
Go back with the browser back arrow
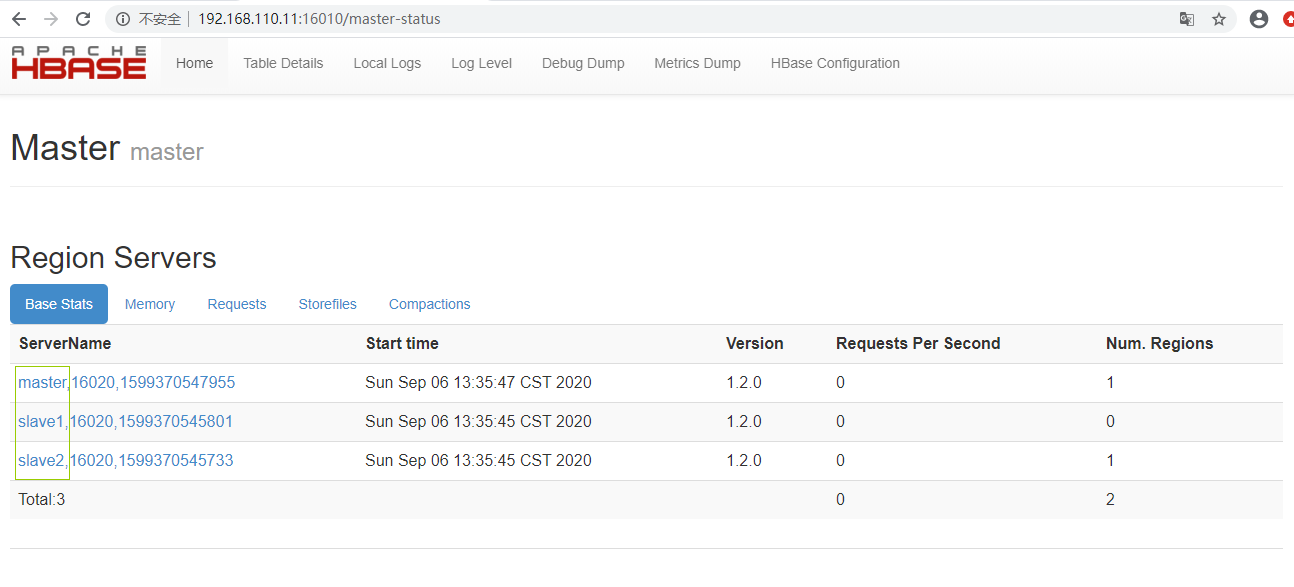[x=19, y=19]
